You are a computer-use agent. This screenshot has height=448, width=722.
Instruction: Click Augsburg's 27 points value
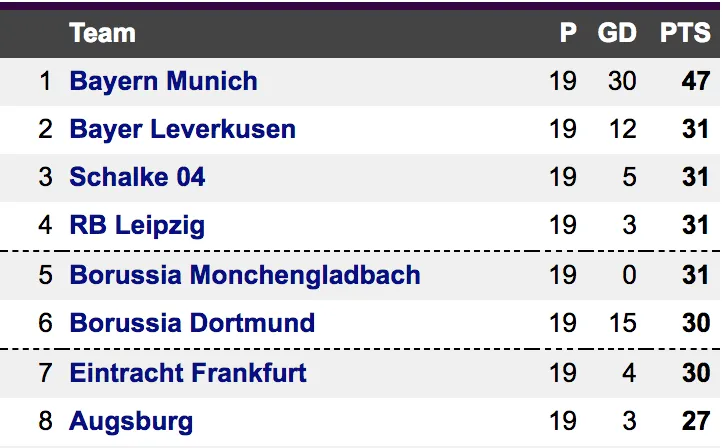pyautogui.click(x=695, y=421)
